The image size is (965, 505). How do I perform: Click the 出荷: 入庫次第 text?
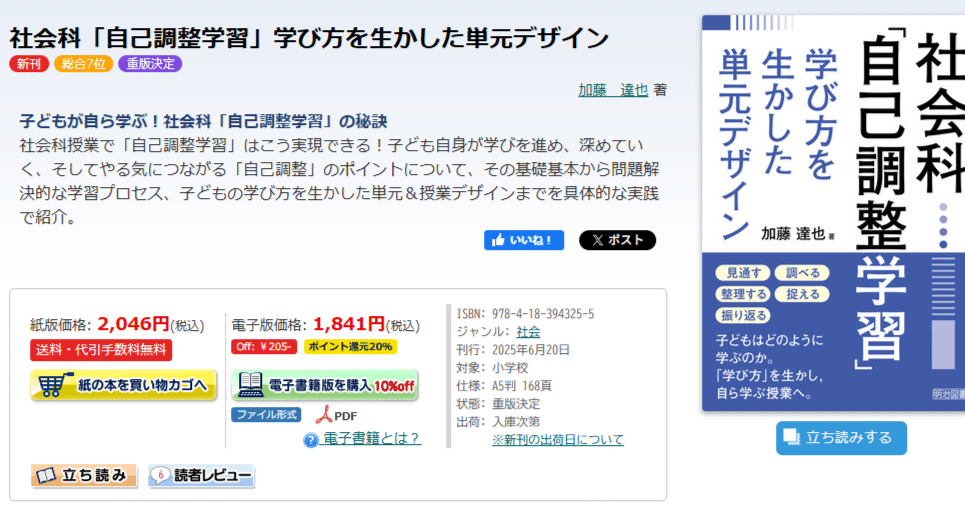click(498, 422)
